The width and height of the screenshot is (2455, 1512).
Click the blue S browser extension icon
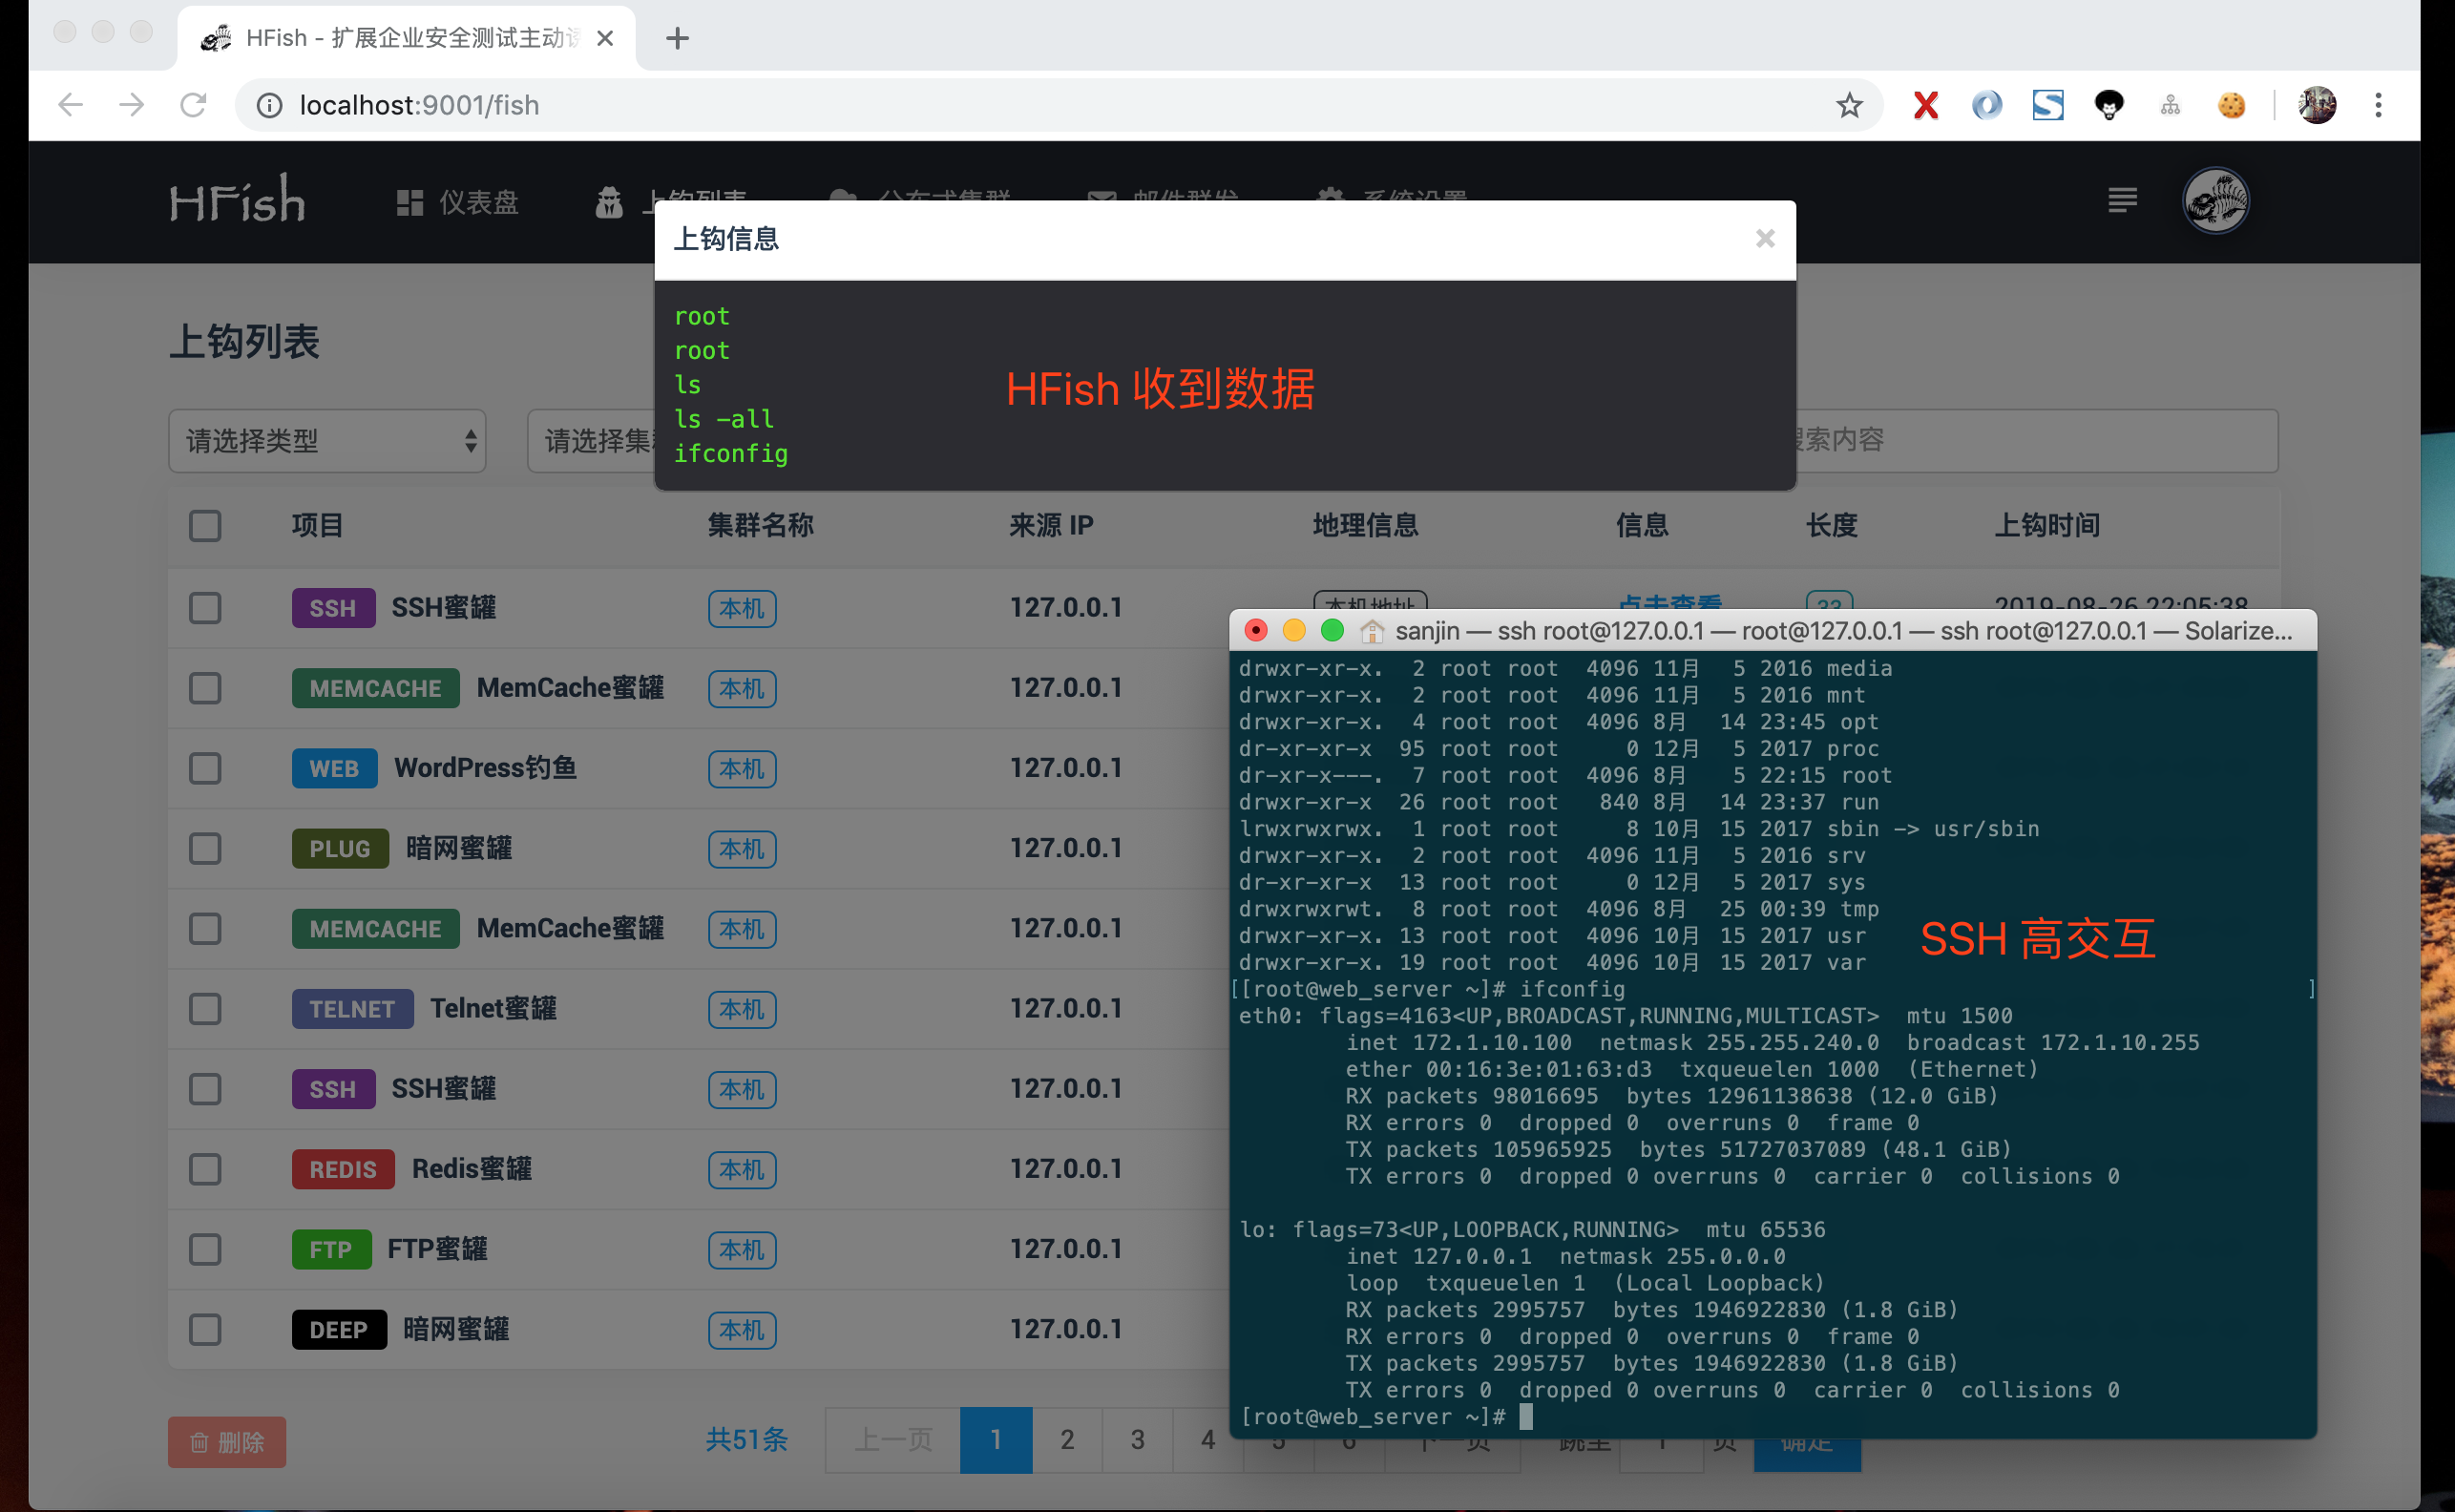click(x=2047, y=105)
